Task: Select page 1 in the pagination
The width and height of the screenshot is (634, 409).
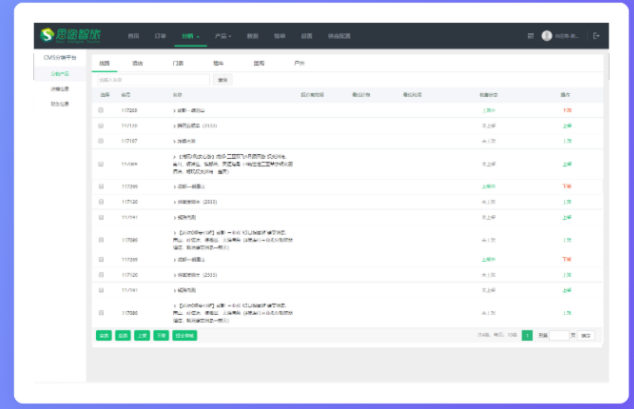Action: click(527, 336)
